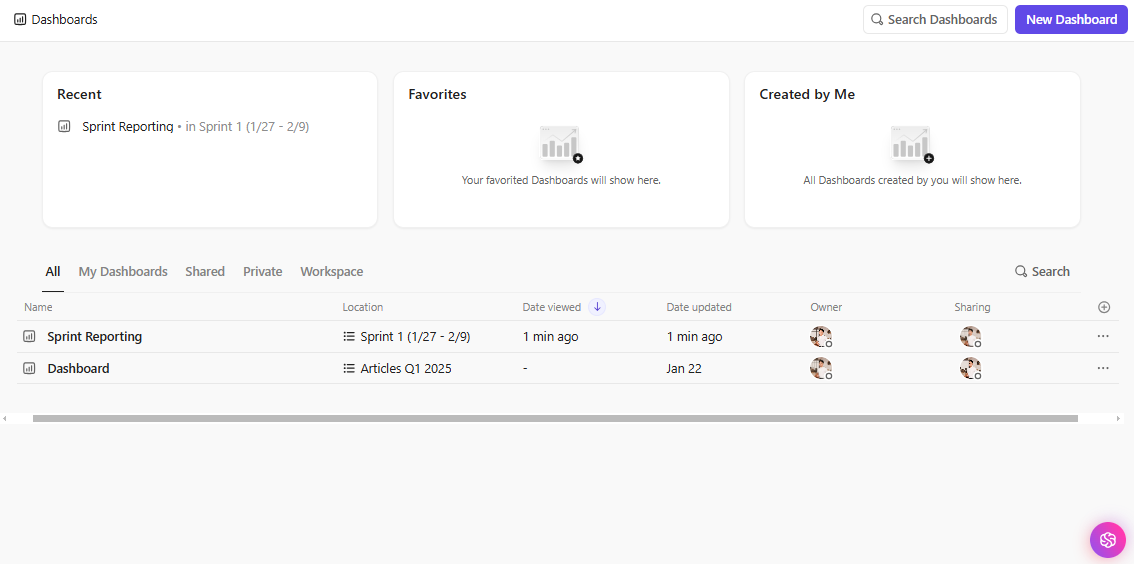1134x564 pixels.
Task: Open the assistant bubble in the bottom corner
Action: tap(1107, 540)
